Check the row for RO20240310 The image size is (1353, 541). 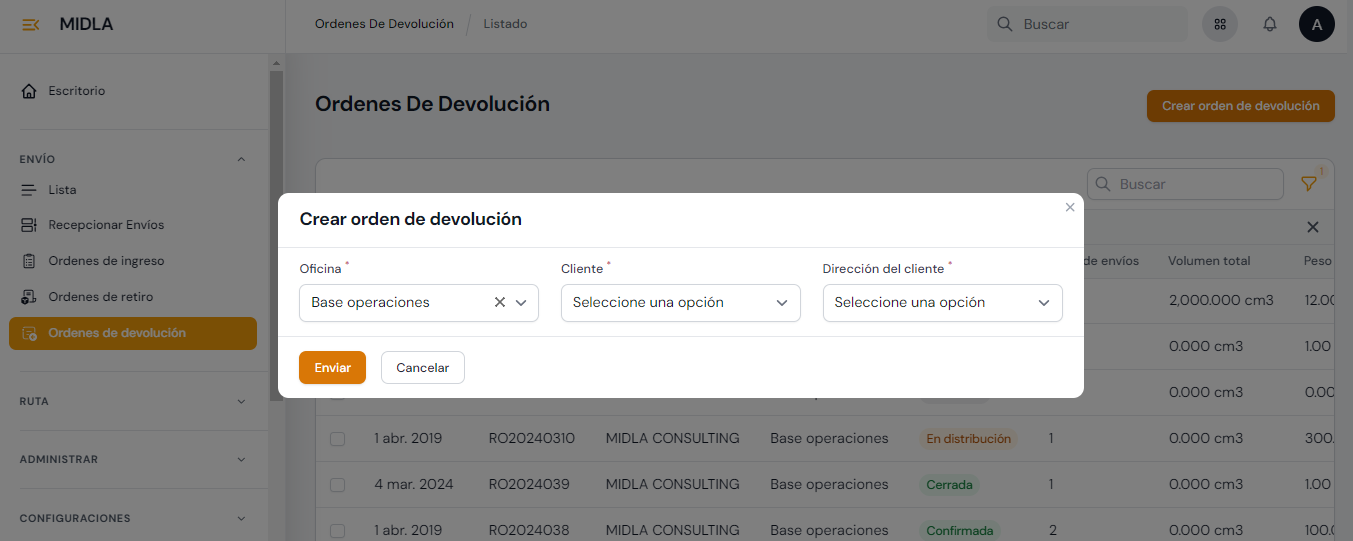[338, 439]
